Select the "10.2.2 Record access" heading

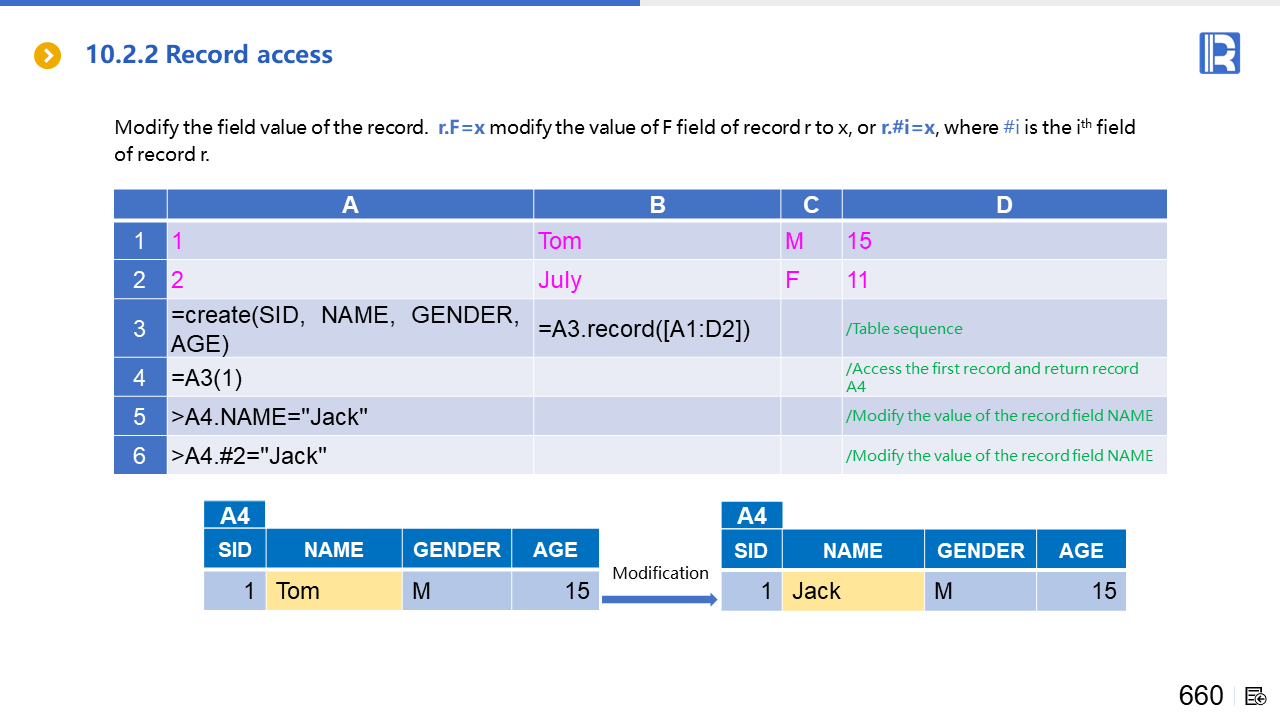209,55
